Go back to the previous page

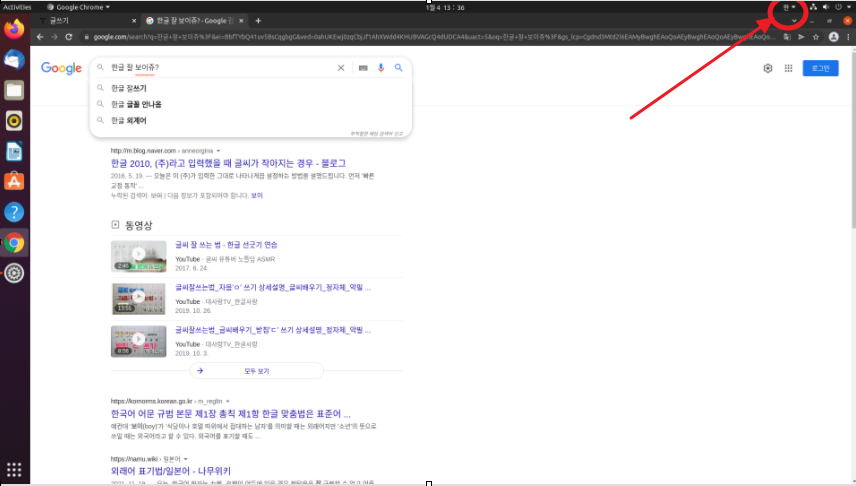click(40, 37)
